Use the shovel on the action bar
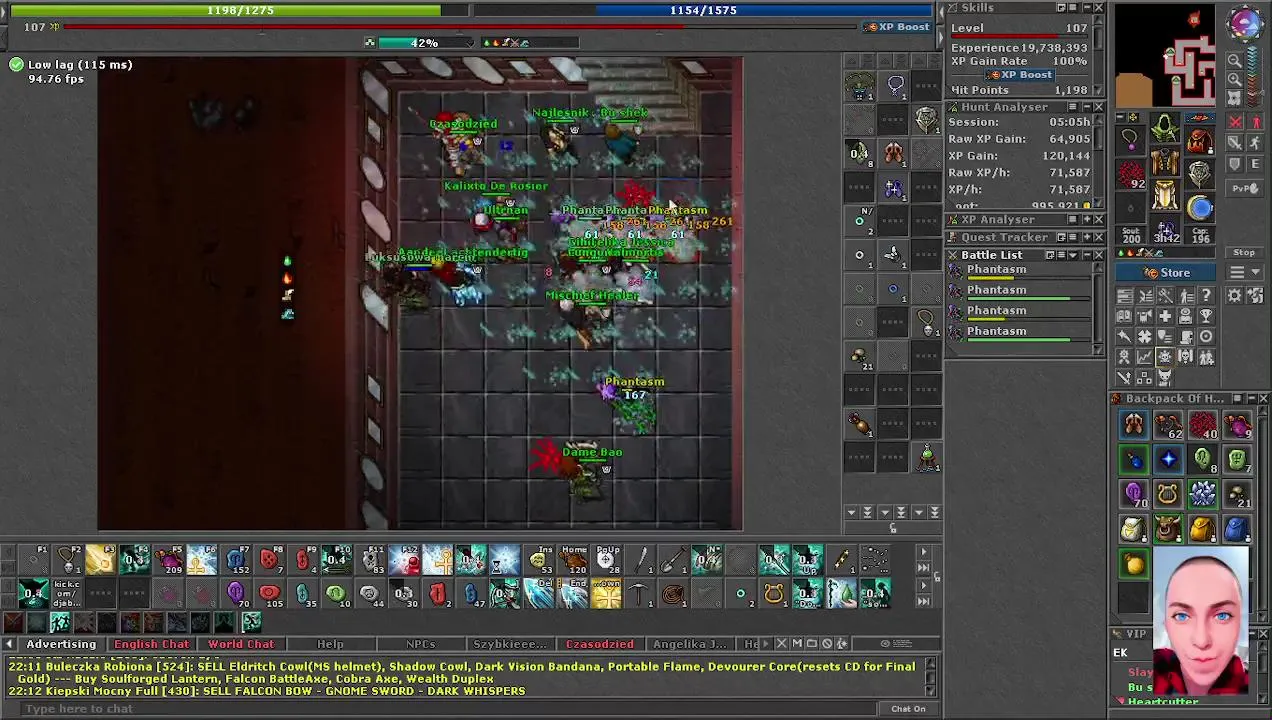The image size is (1272, 720). [x=672, y=558]
